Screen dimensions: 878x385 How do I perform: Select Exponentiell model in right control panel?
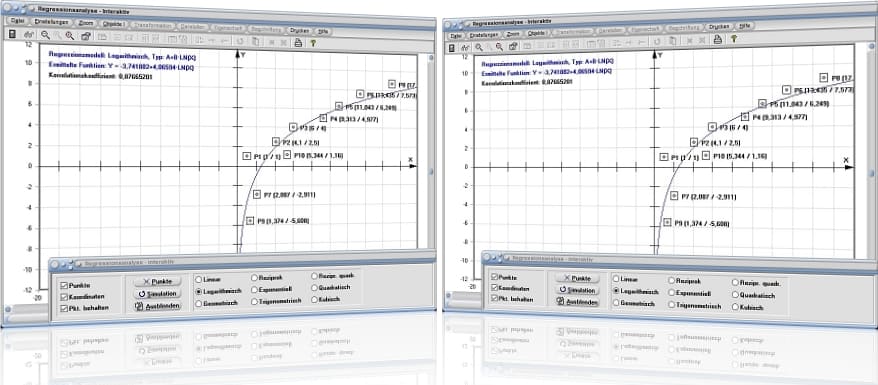672,293
